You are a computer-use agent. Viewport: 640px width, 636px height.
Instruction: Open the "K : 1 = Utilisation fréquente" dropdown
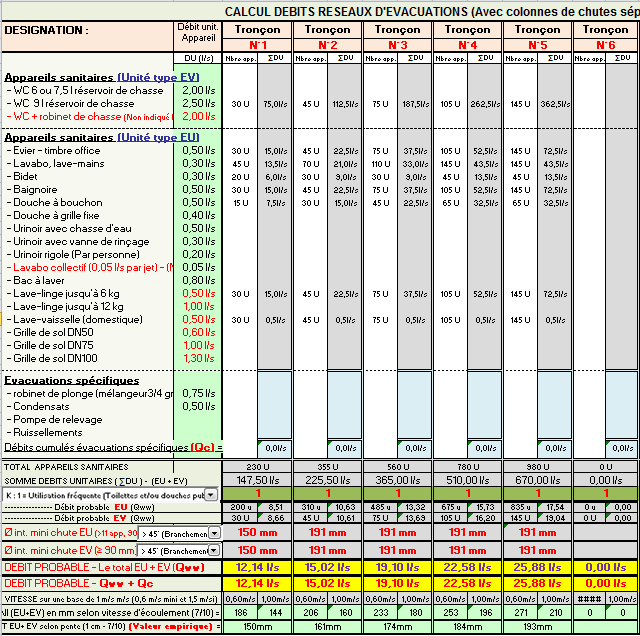pos(212,494)
